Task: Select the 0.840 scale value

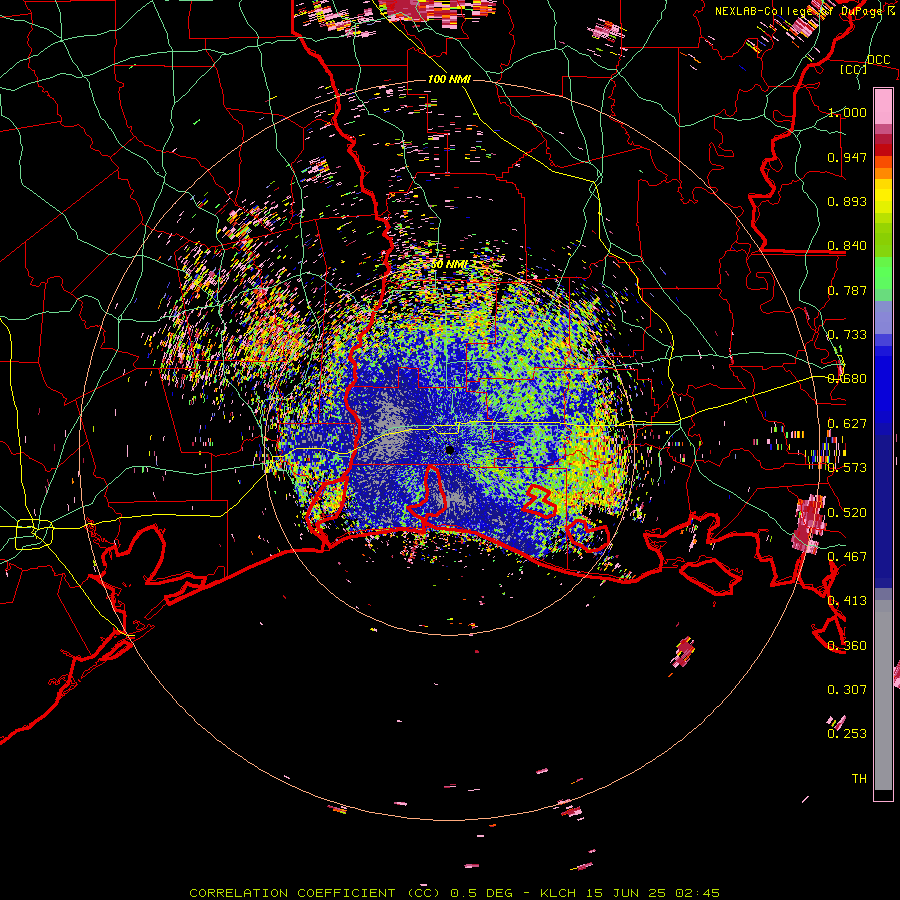Action: pyautogui.click(x=847, y=246)
